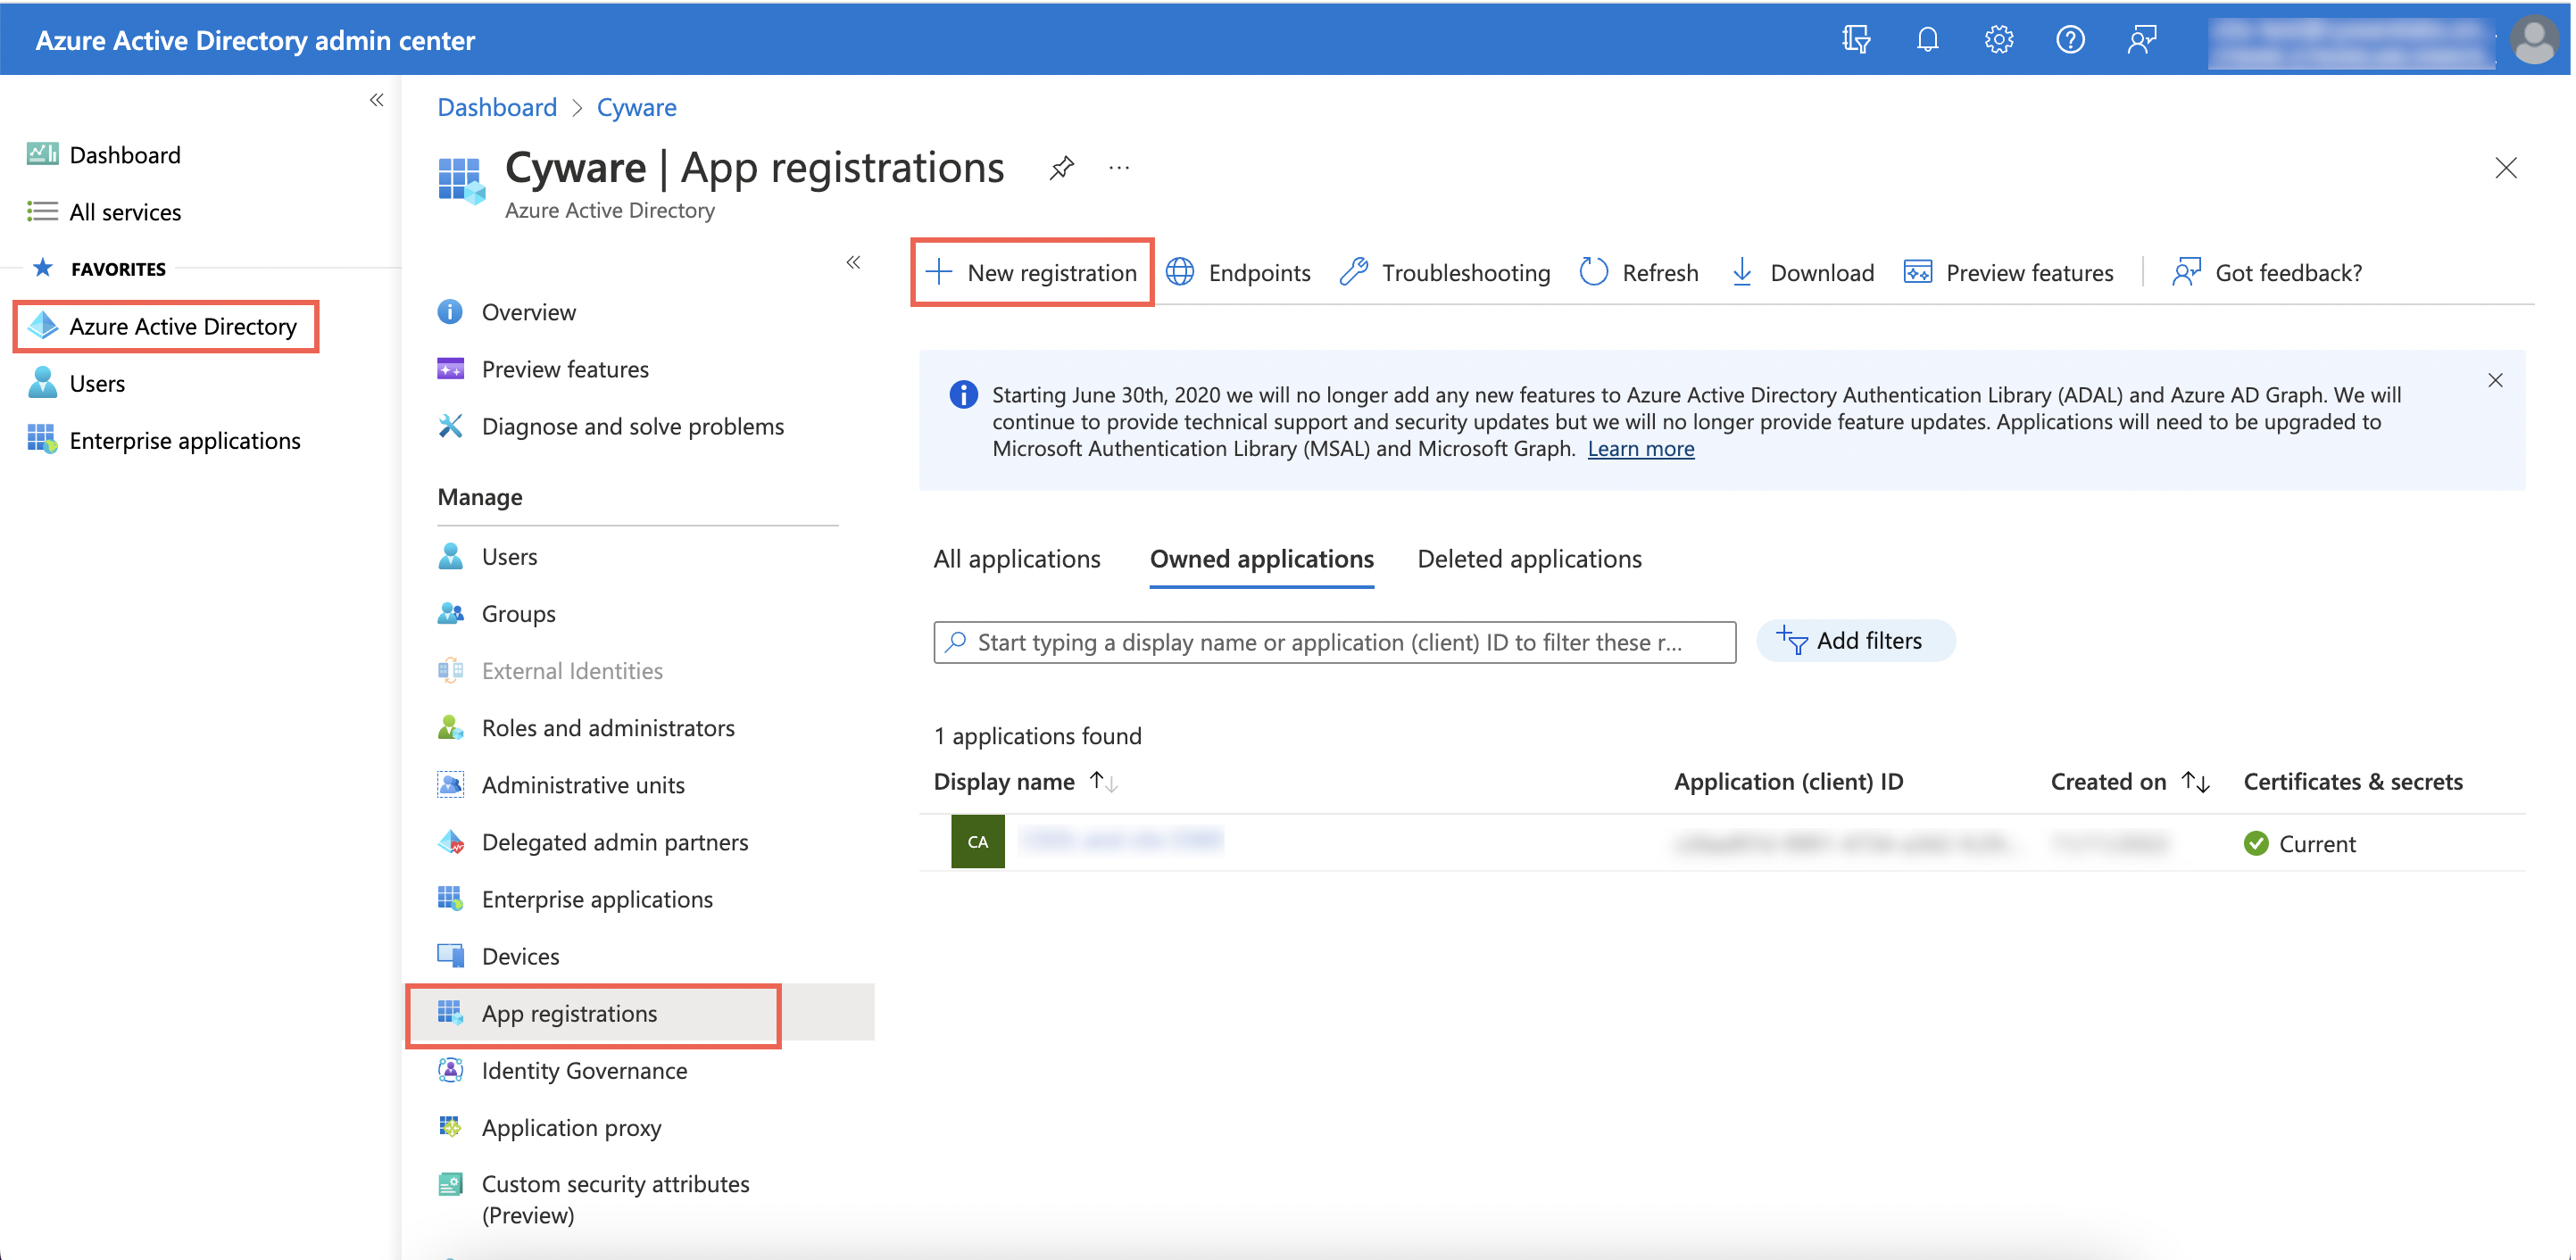The height and width of the screenshot is (1260, 2576).
Task: Collapse the Cyware resource menu
Action: (853, 262)
